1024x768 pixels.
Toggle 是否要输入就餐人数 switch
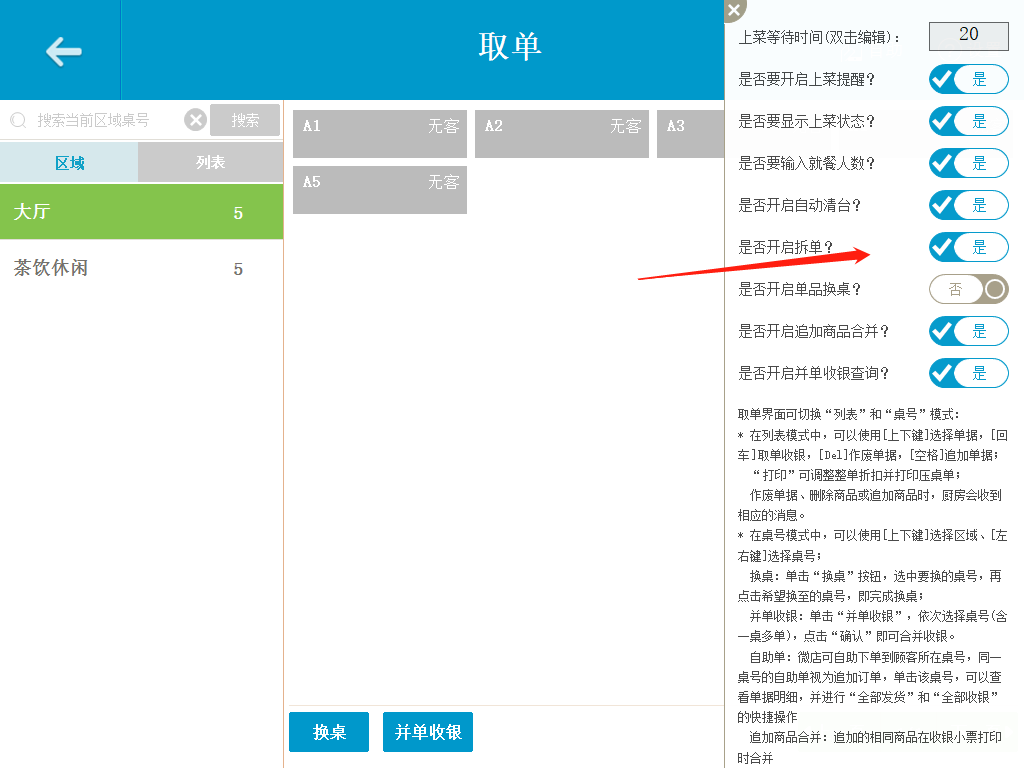pos(968,163)
